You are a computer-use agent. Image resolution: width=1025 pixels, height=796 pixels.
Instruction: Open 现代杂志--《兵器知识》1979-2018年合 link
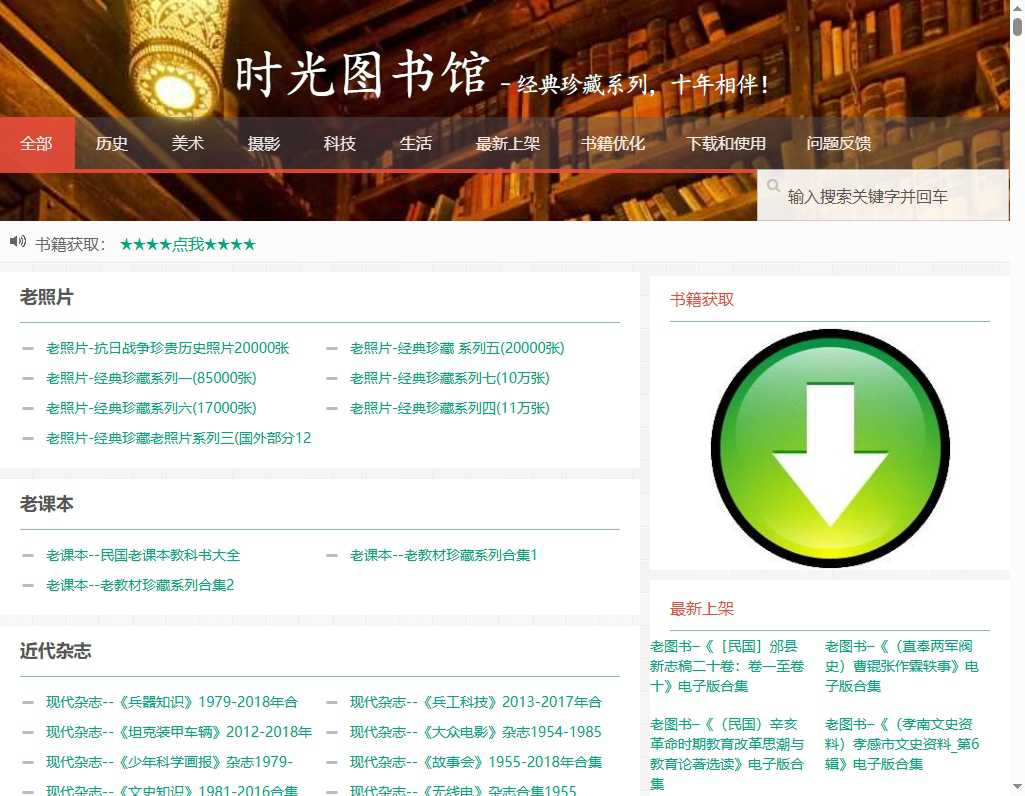tap(168, 701)
